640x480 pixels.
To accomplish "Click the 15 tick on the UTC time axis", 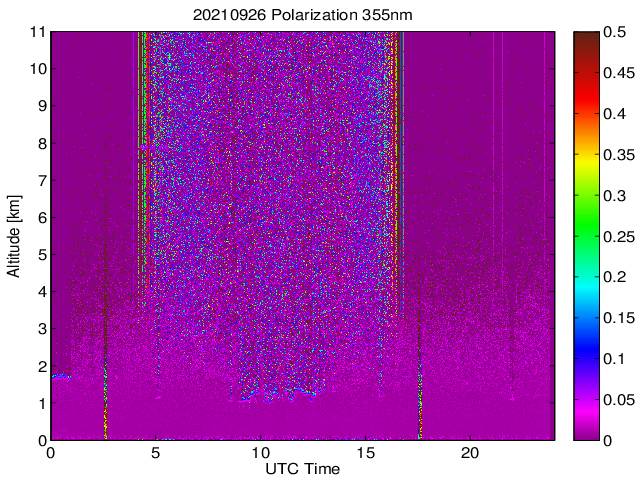I will [x=365, y=453].
